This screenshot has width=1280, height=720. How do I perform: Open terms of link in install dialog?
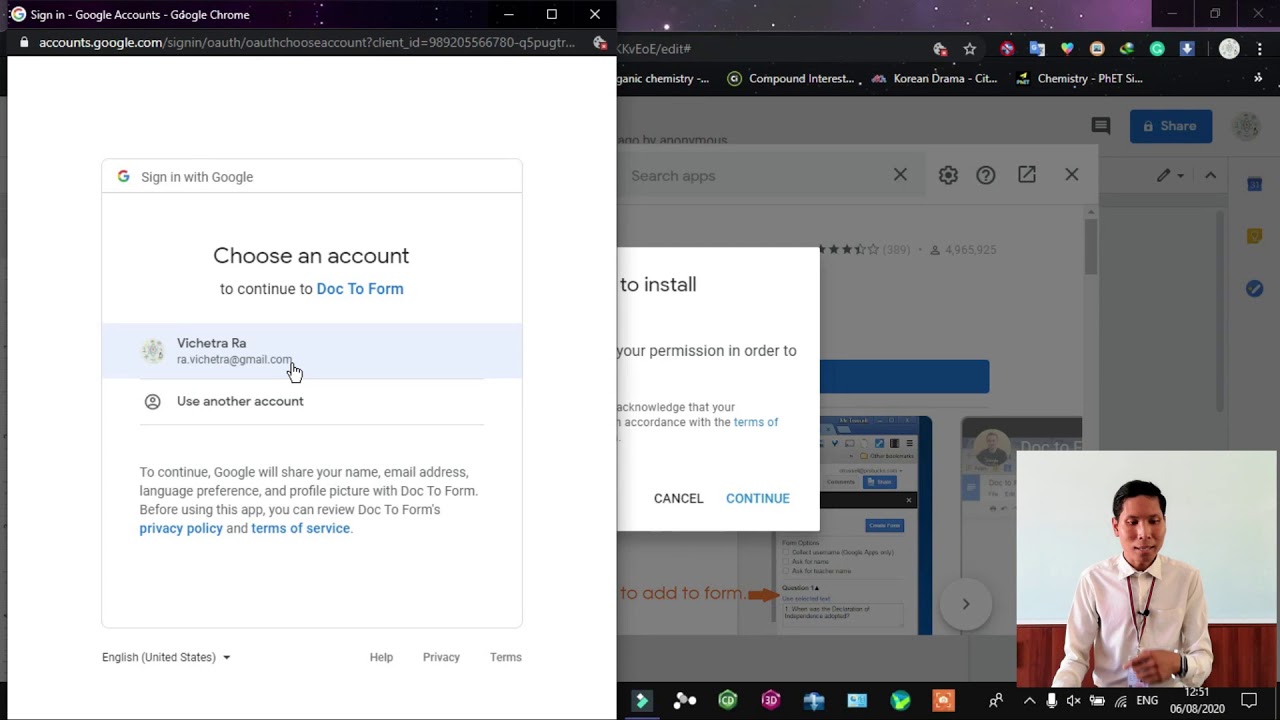[x=756, y=422]
